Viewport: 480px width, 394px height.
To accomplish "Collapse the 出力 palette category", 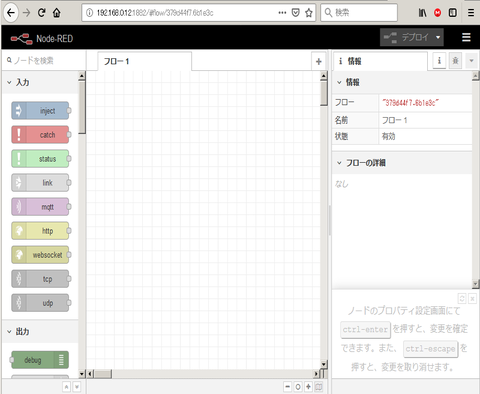I will tap(40, 332).
